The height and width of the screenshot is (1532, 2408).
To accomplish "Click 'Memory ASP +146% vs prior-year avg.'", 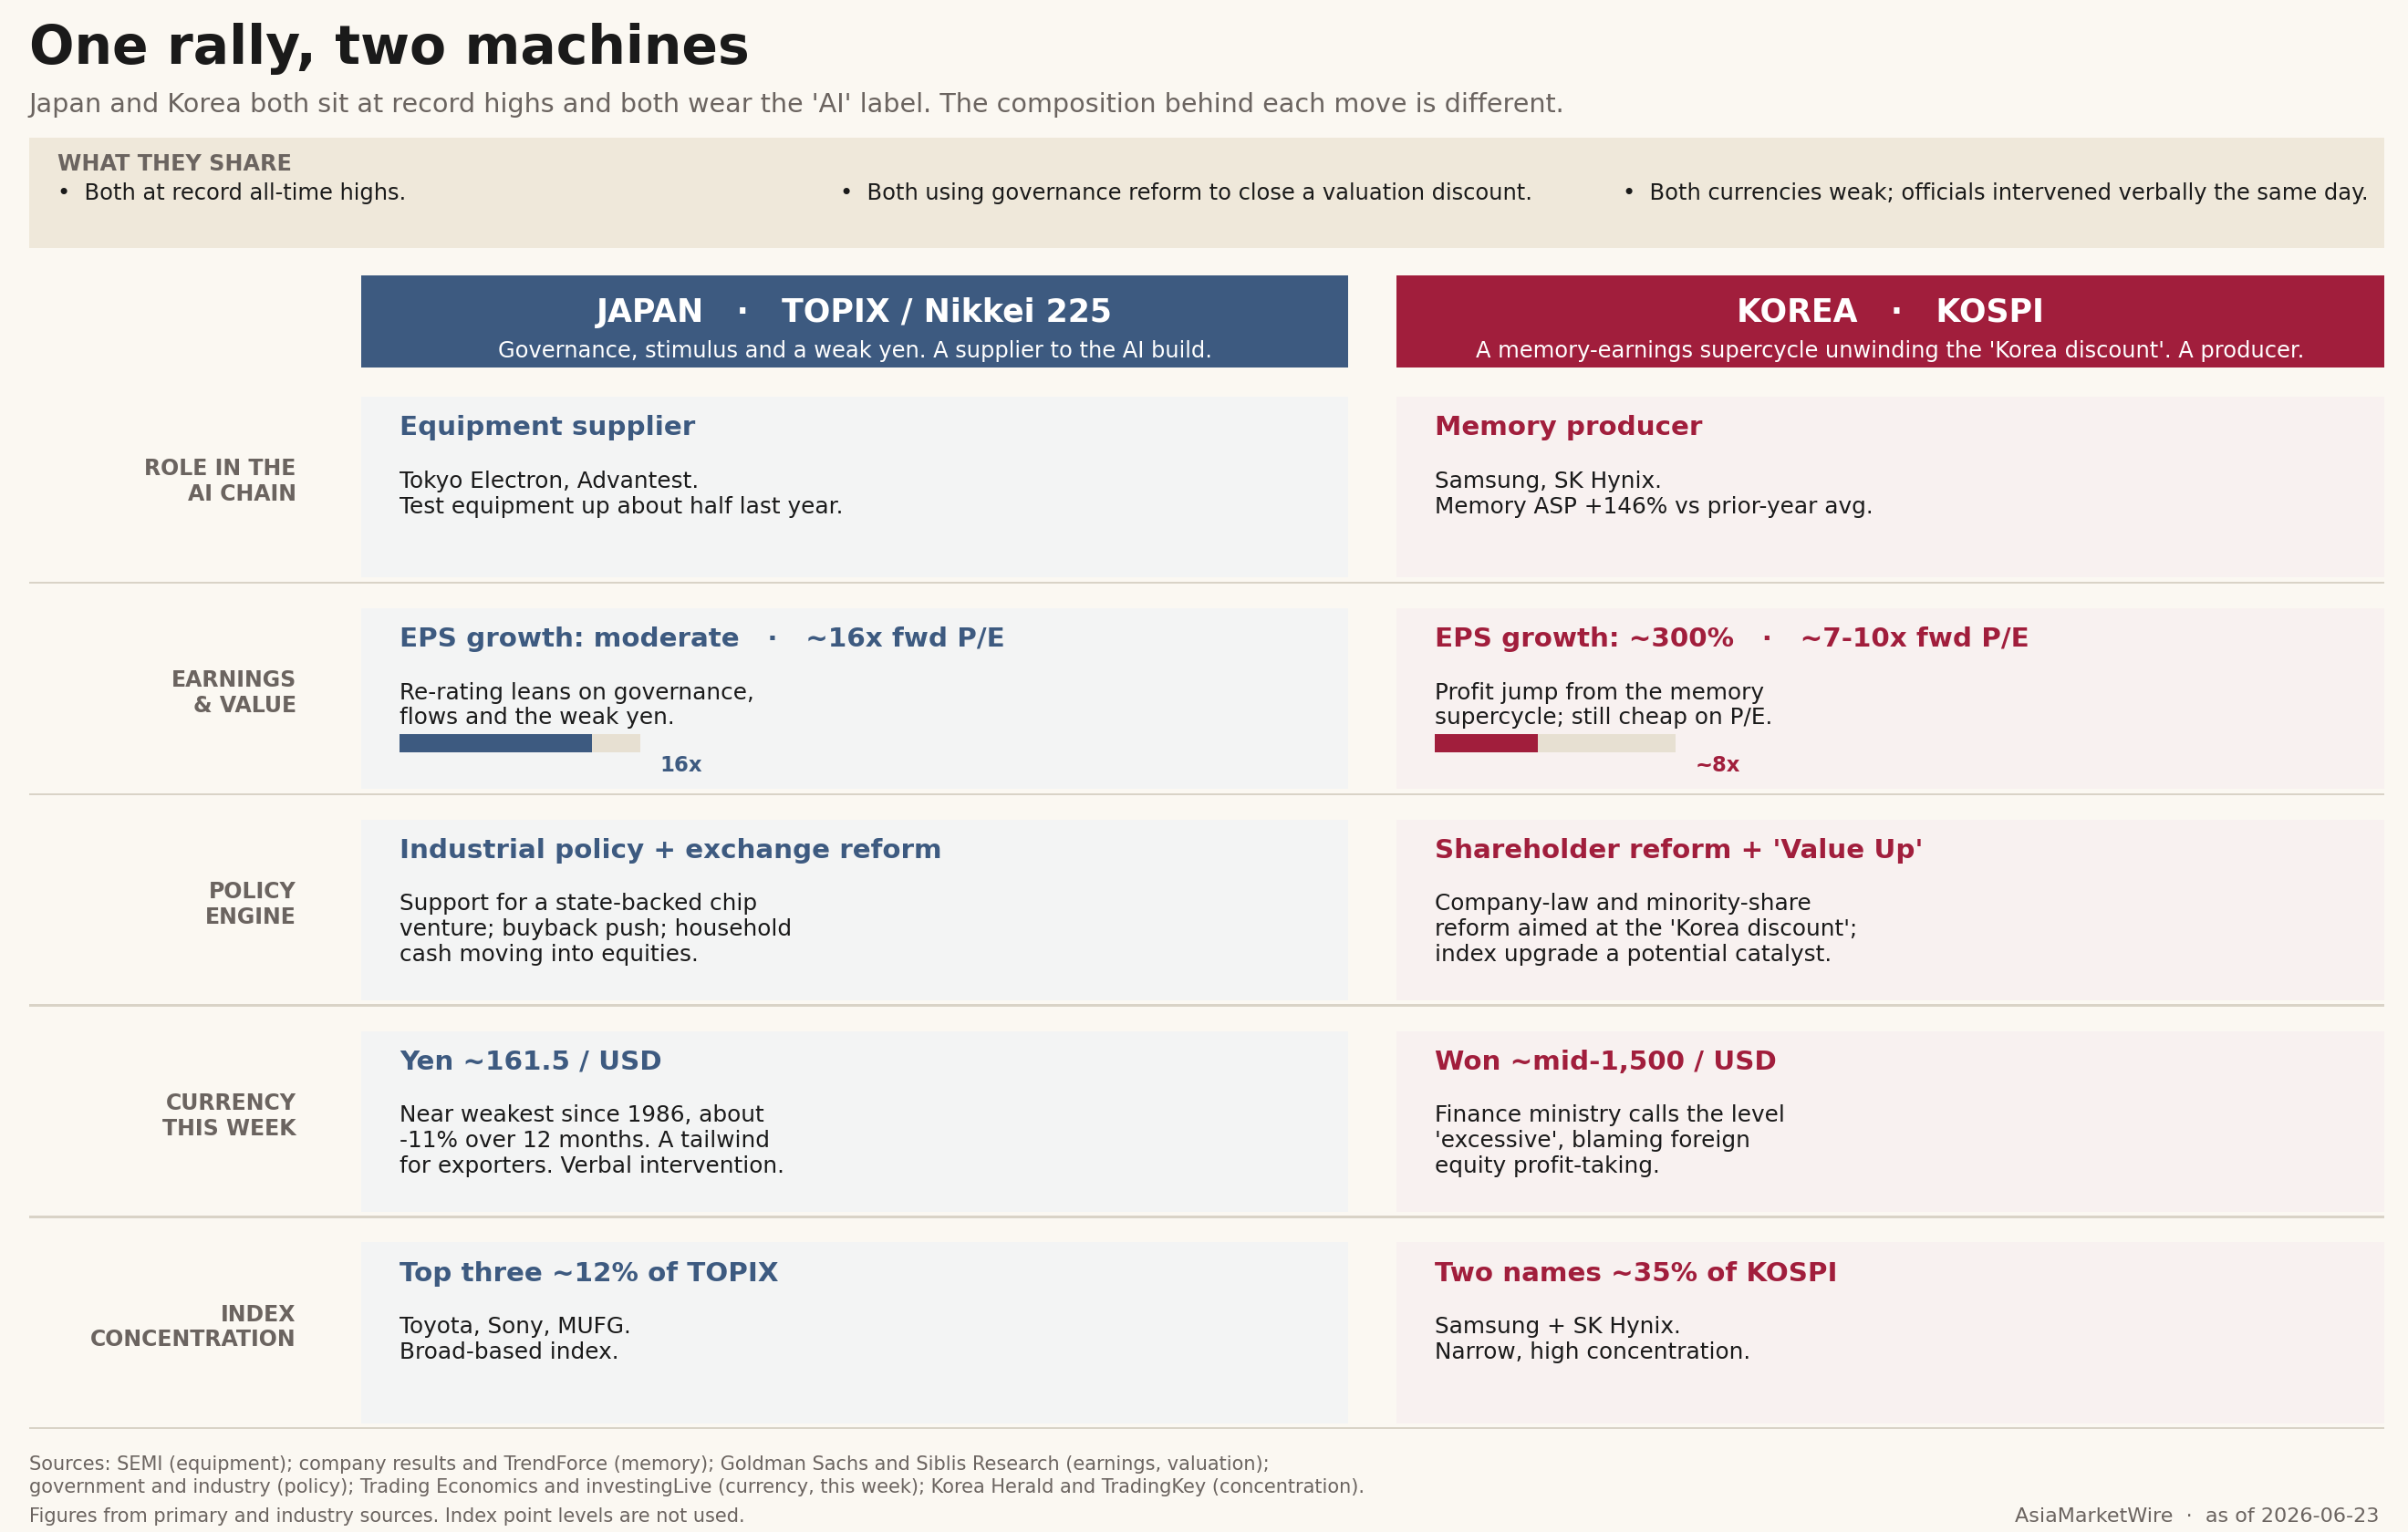I will pyautogui.click(x=1653, y=506).
